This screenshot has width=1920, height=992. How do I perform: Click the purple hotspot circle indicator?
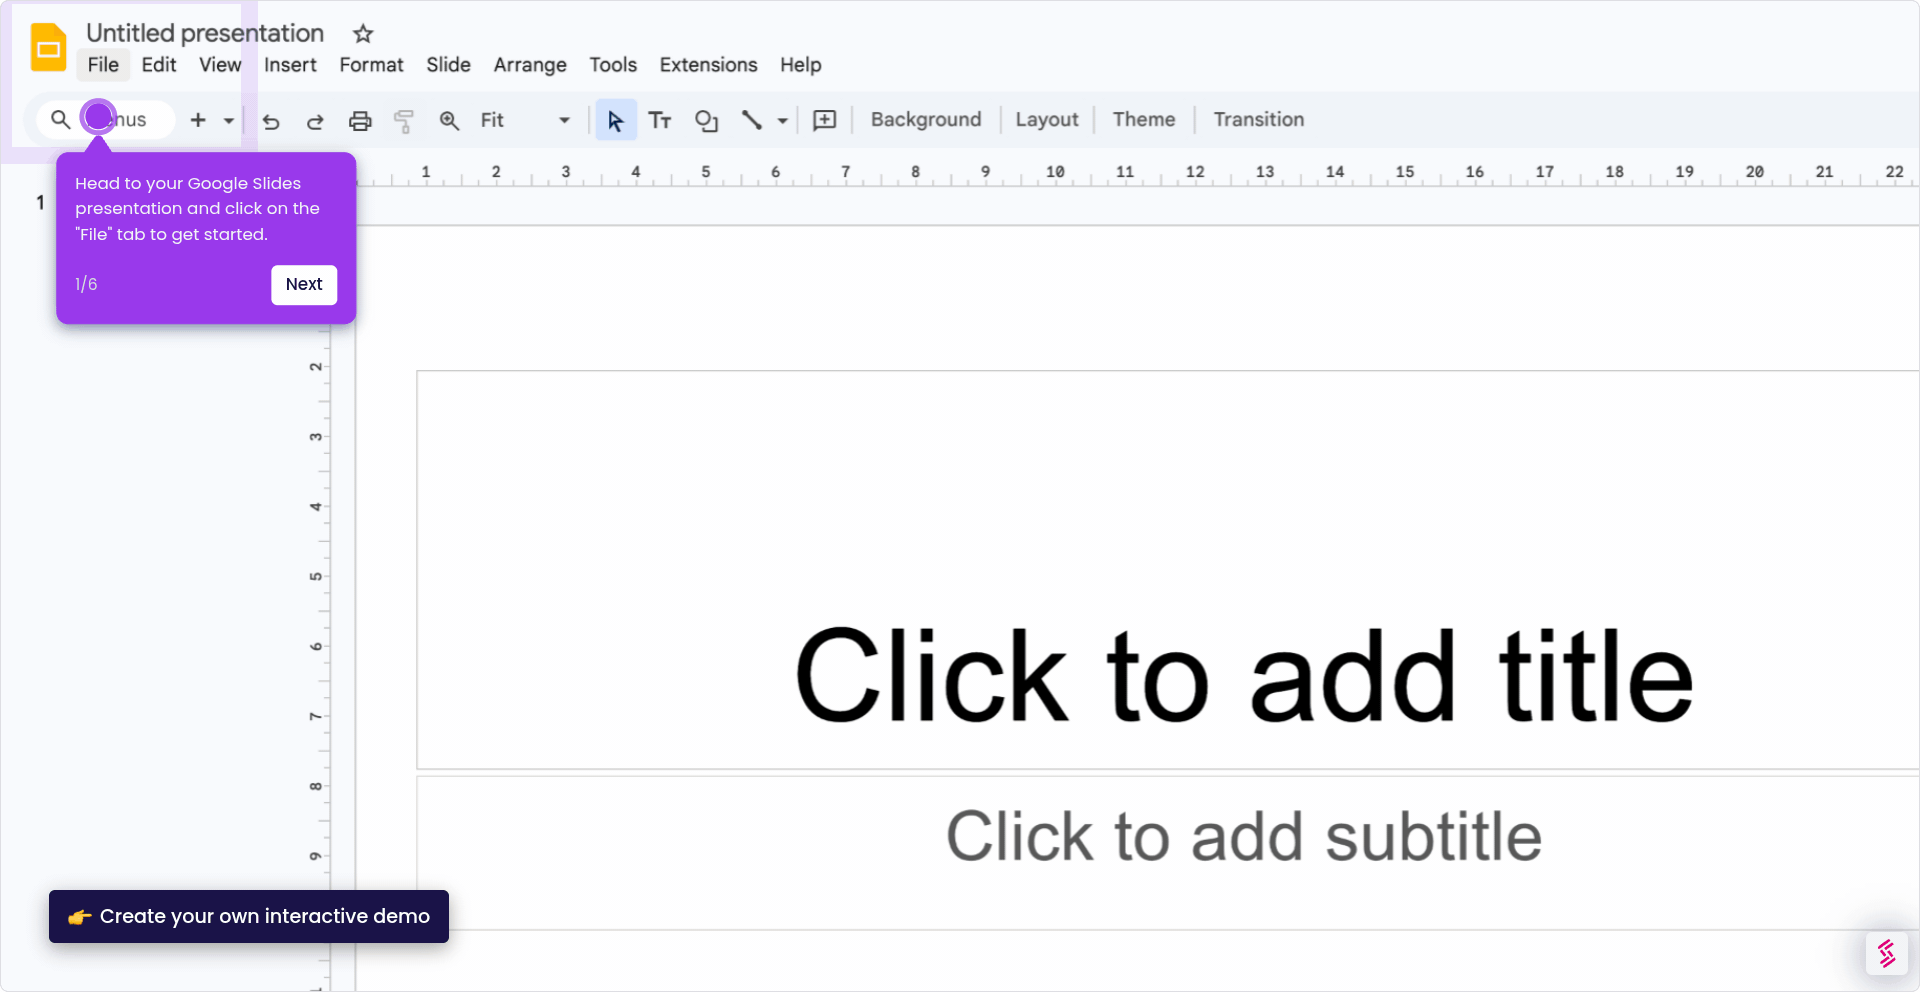[x=98, y=117]
